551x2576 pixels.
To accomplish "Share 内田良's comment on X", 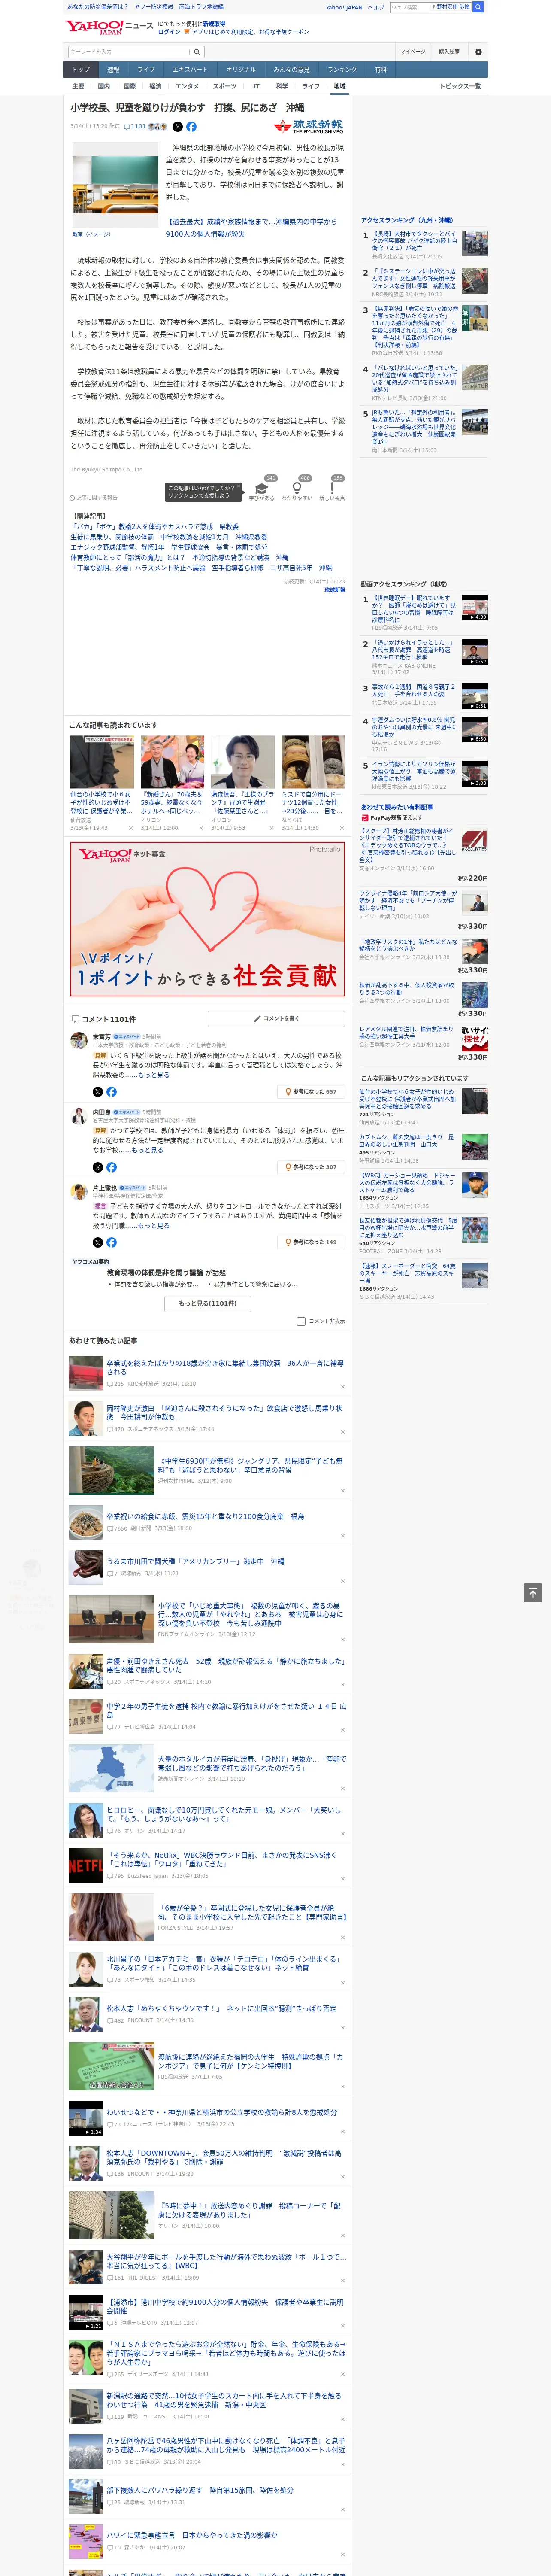I will point(98,1167).
